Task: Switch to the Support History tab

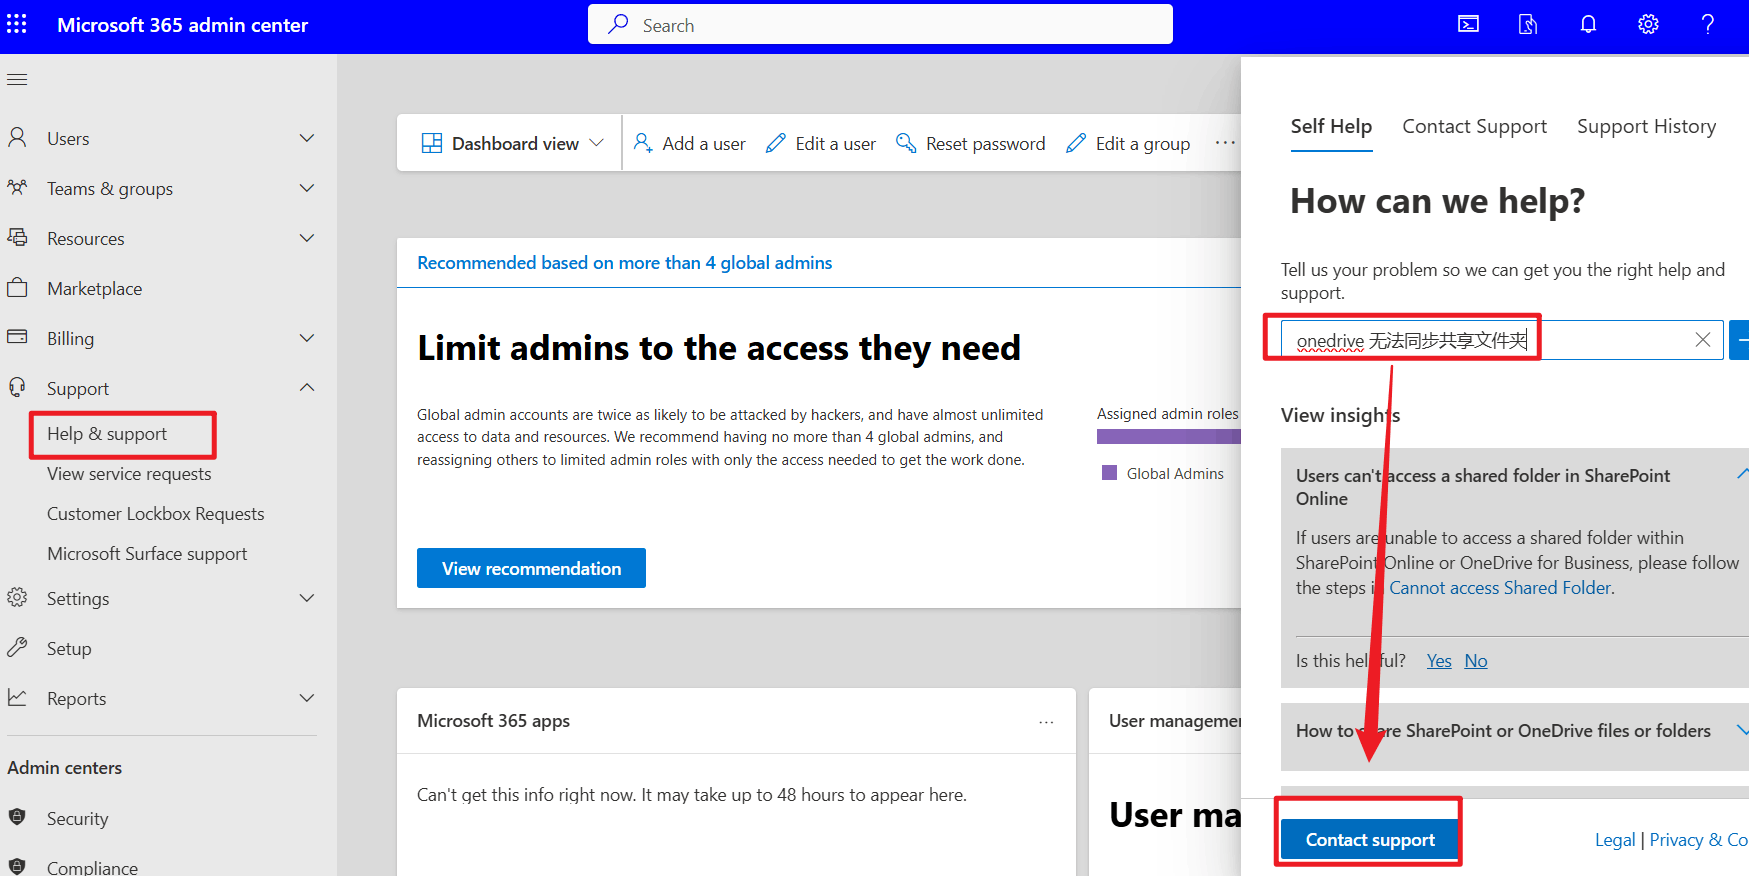Action: click(1646, 126)
